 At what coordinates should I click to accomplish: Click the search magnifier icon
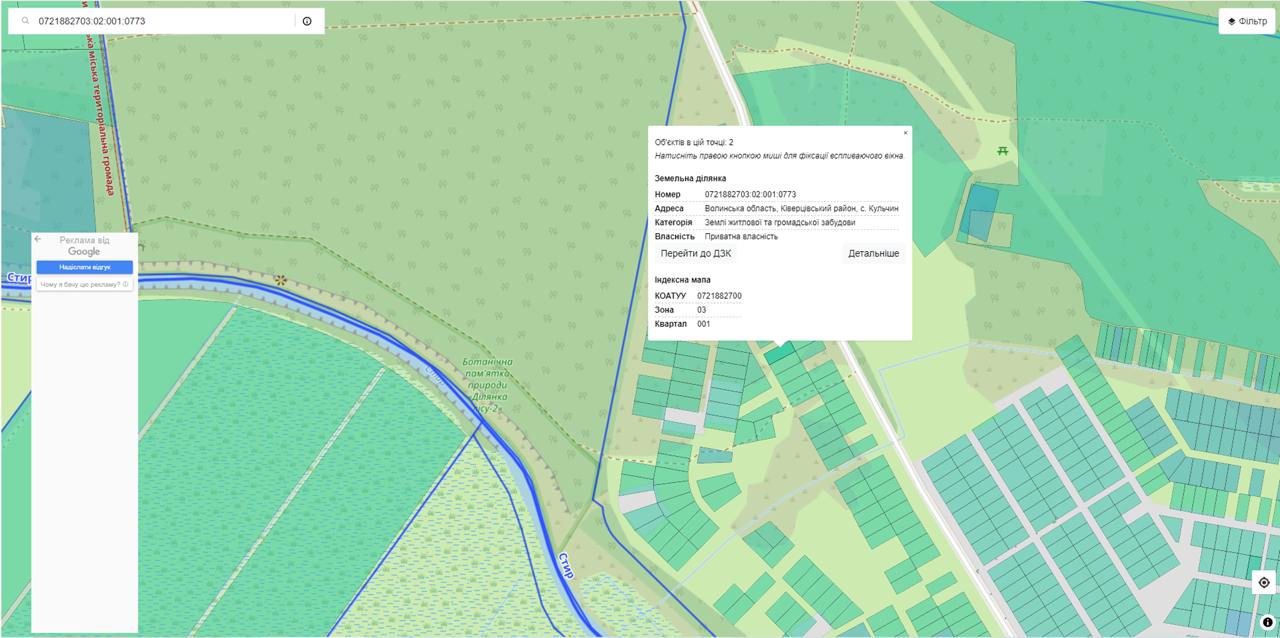(x=25, y=21)
